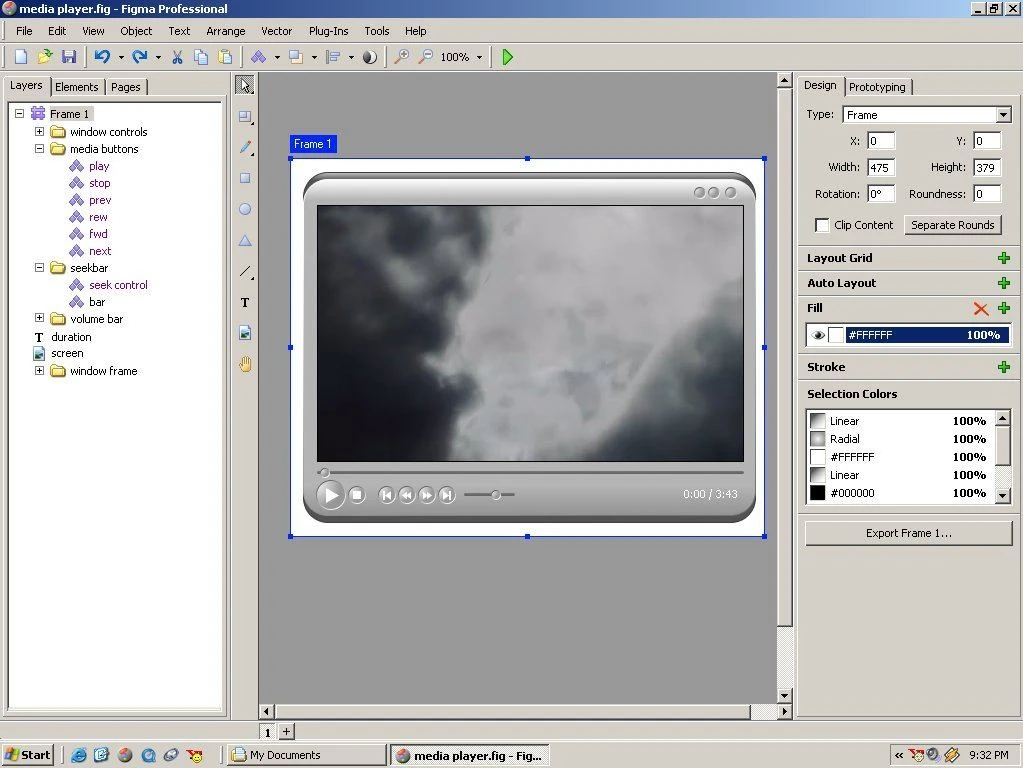Viewport: 1023px width, 768px height.
Task: Select the Pen tool in the toolbox
Action: click(x=245, y=147)
